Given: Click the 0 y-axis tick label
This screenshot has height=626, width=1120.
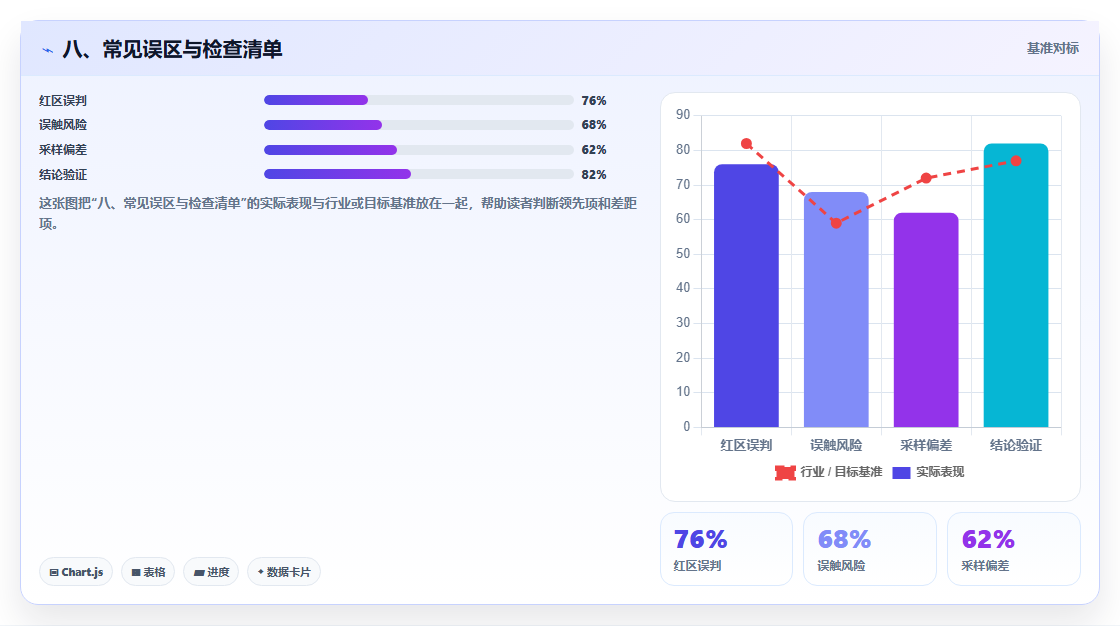Looking at the screenshot, I should 686,427.
